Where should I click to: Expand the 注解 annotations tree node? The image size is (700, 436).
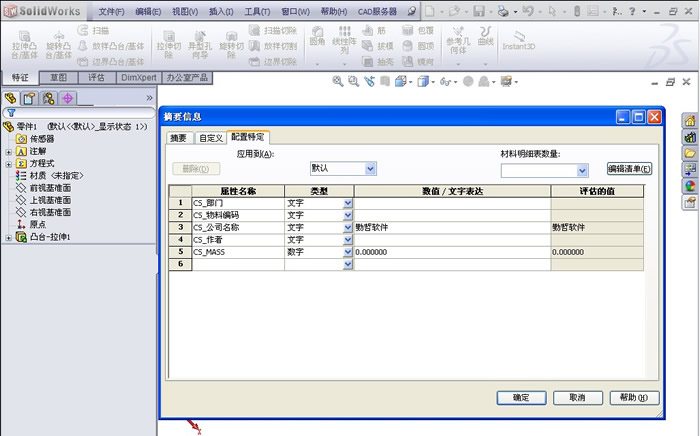click(x=9, y=151)
